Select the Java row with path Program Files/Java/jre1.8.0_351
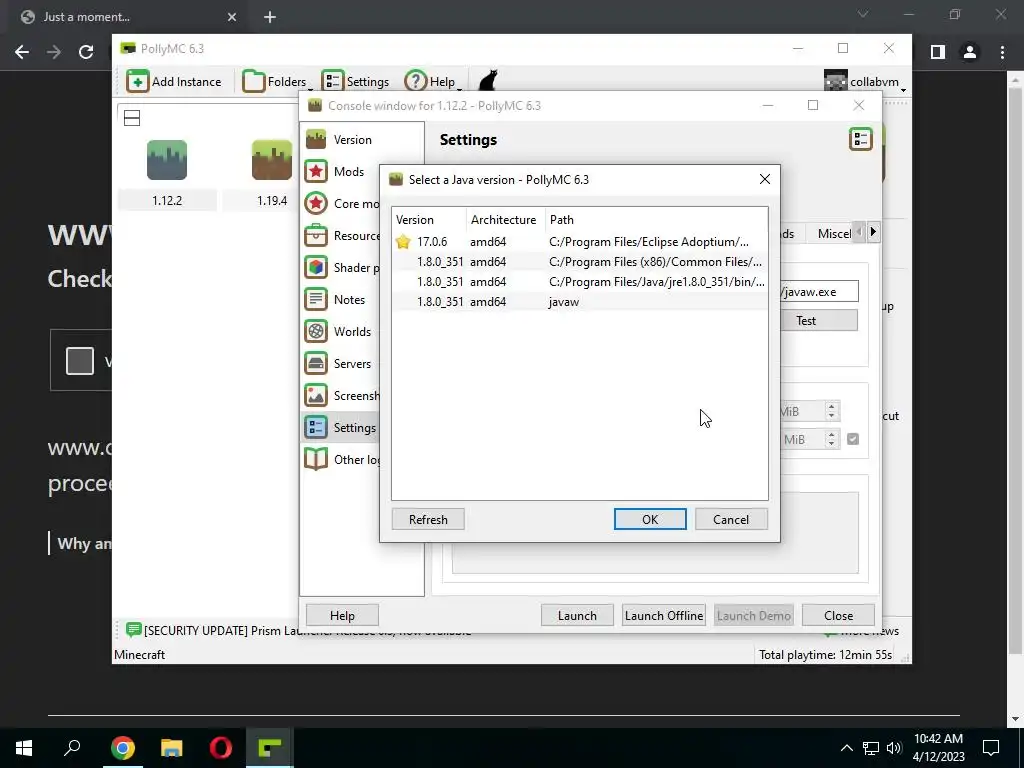1024x768 pixels. 579,281
